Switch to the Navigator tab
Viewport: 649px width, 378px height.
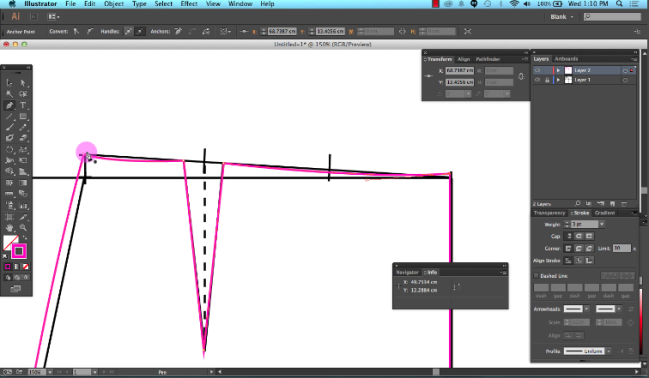407,272
